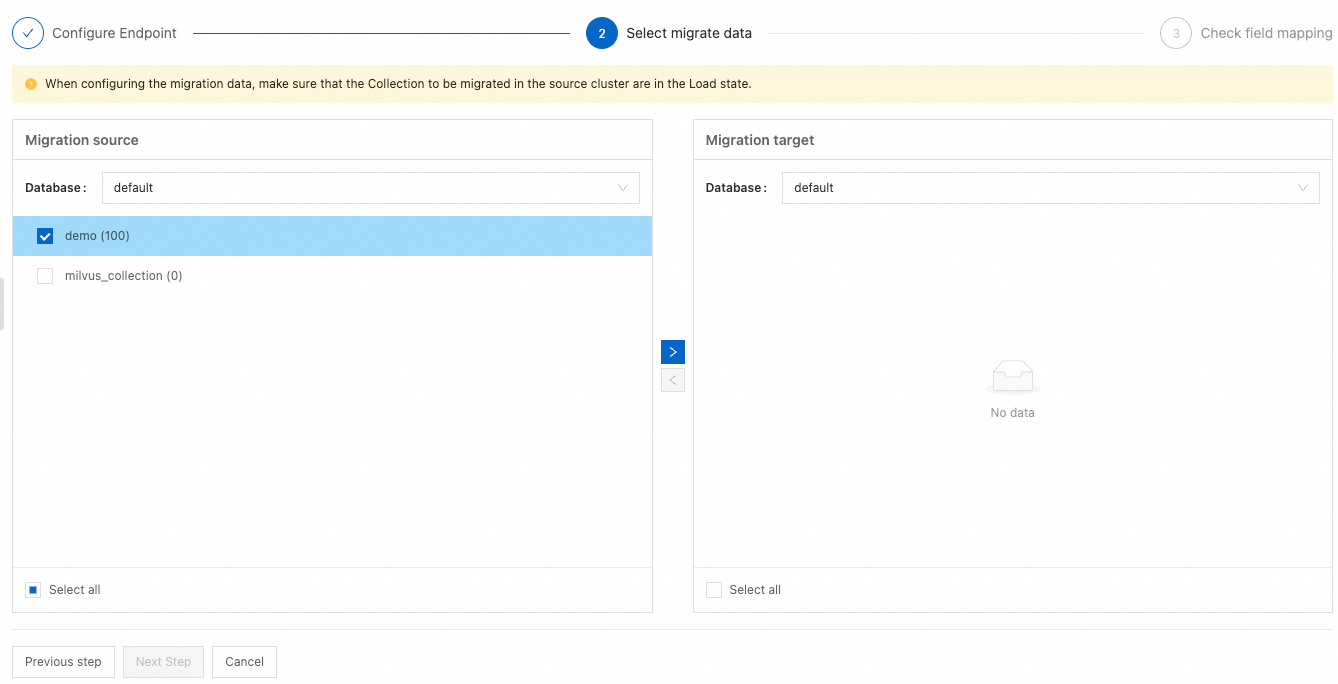Click the source database dropdown chevron arrow
This screenshot has height=684, width=1338.
click(x=623, y=188)
